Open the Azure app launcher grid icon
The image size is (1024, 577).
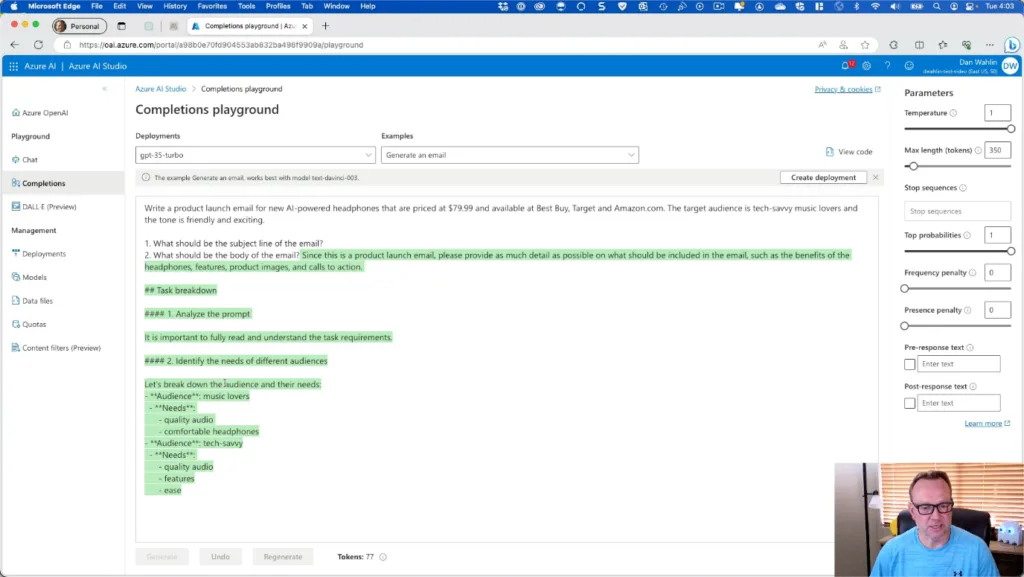click(14, 66)
